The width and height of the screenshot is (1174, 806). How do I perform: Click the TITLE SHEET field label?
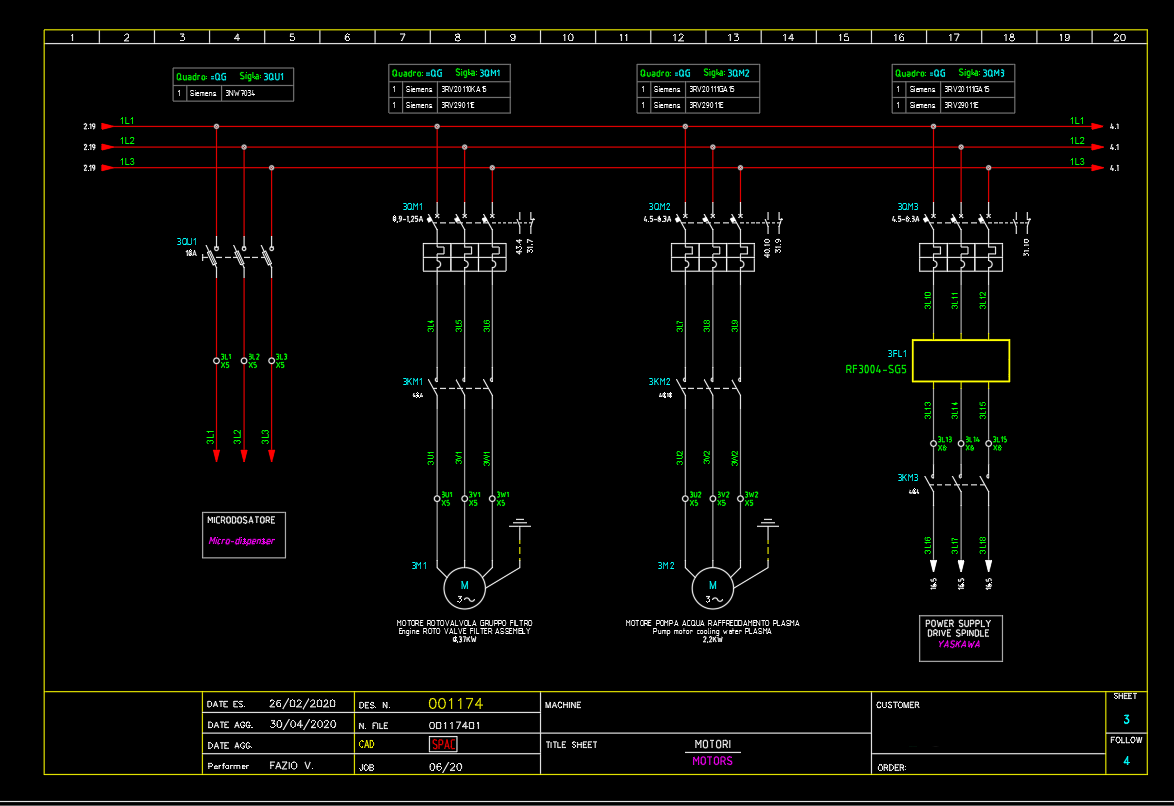click(x=571, y=745)
